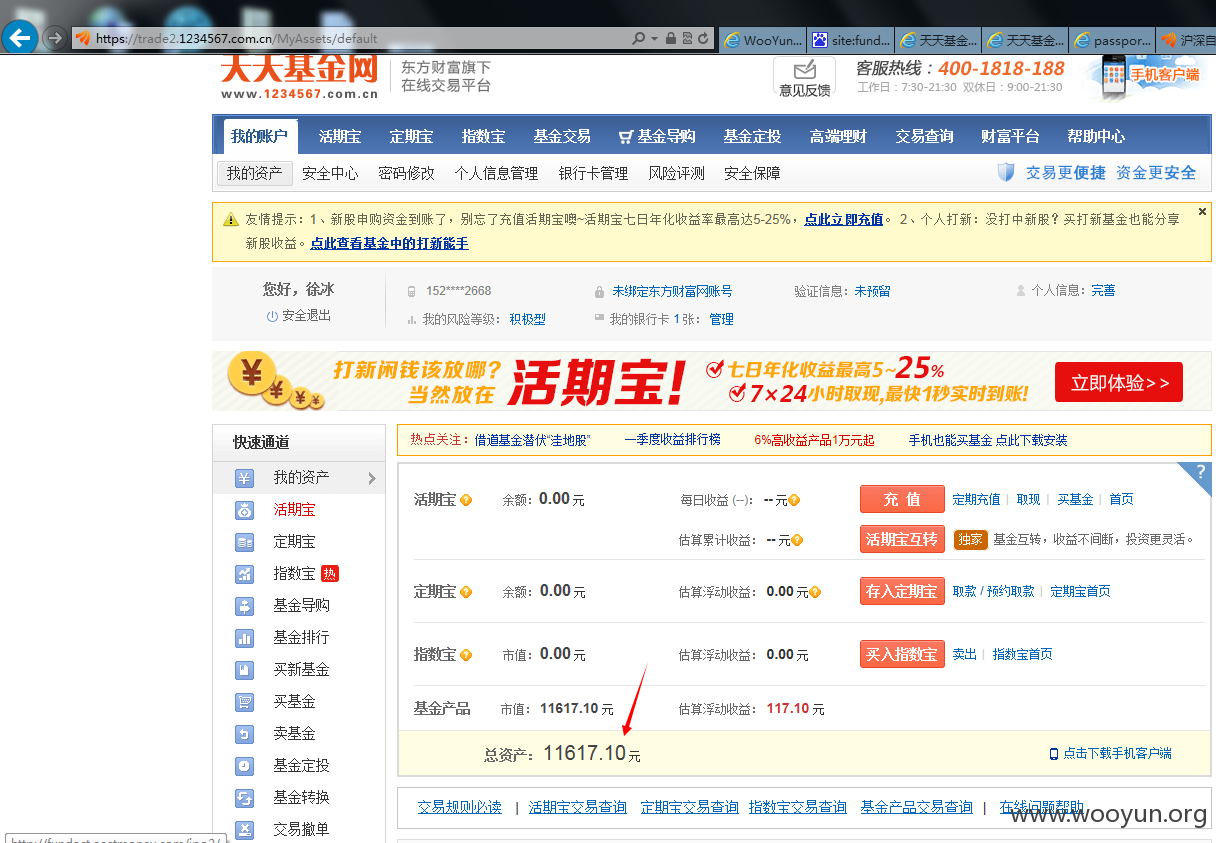Select 我的账户 main navigation tab
This screenshot has height=843, width=1216.
click(259, 136)
